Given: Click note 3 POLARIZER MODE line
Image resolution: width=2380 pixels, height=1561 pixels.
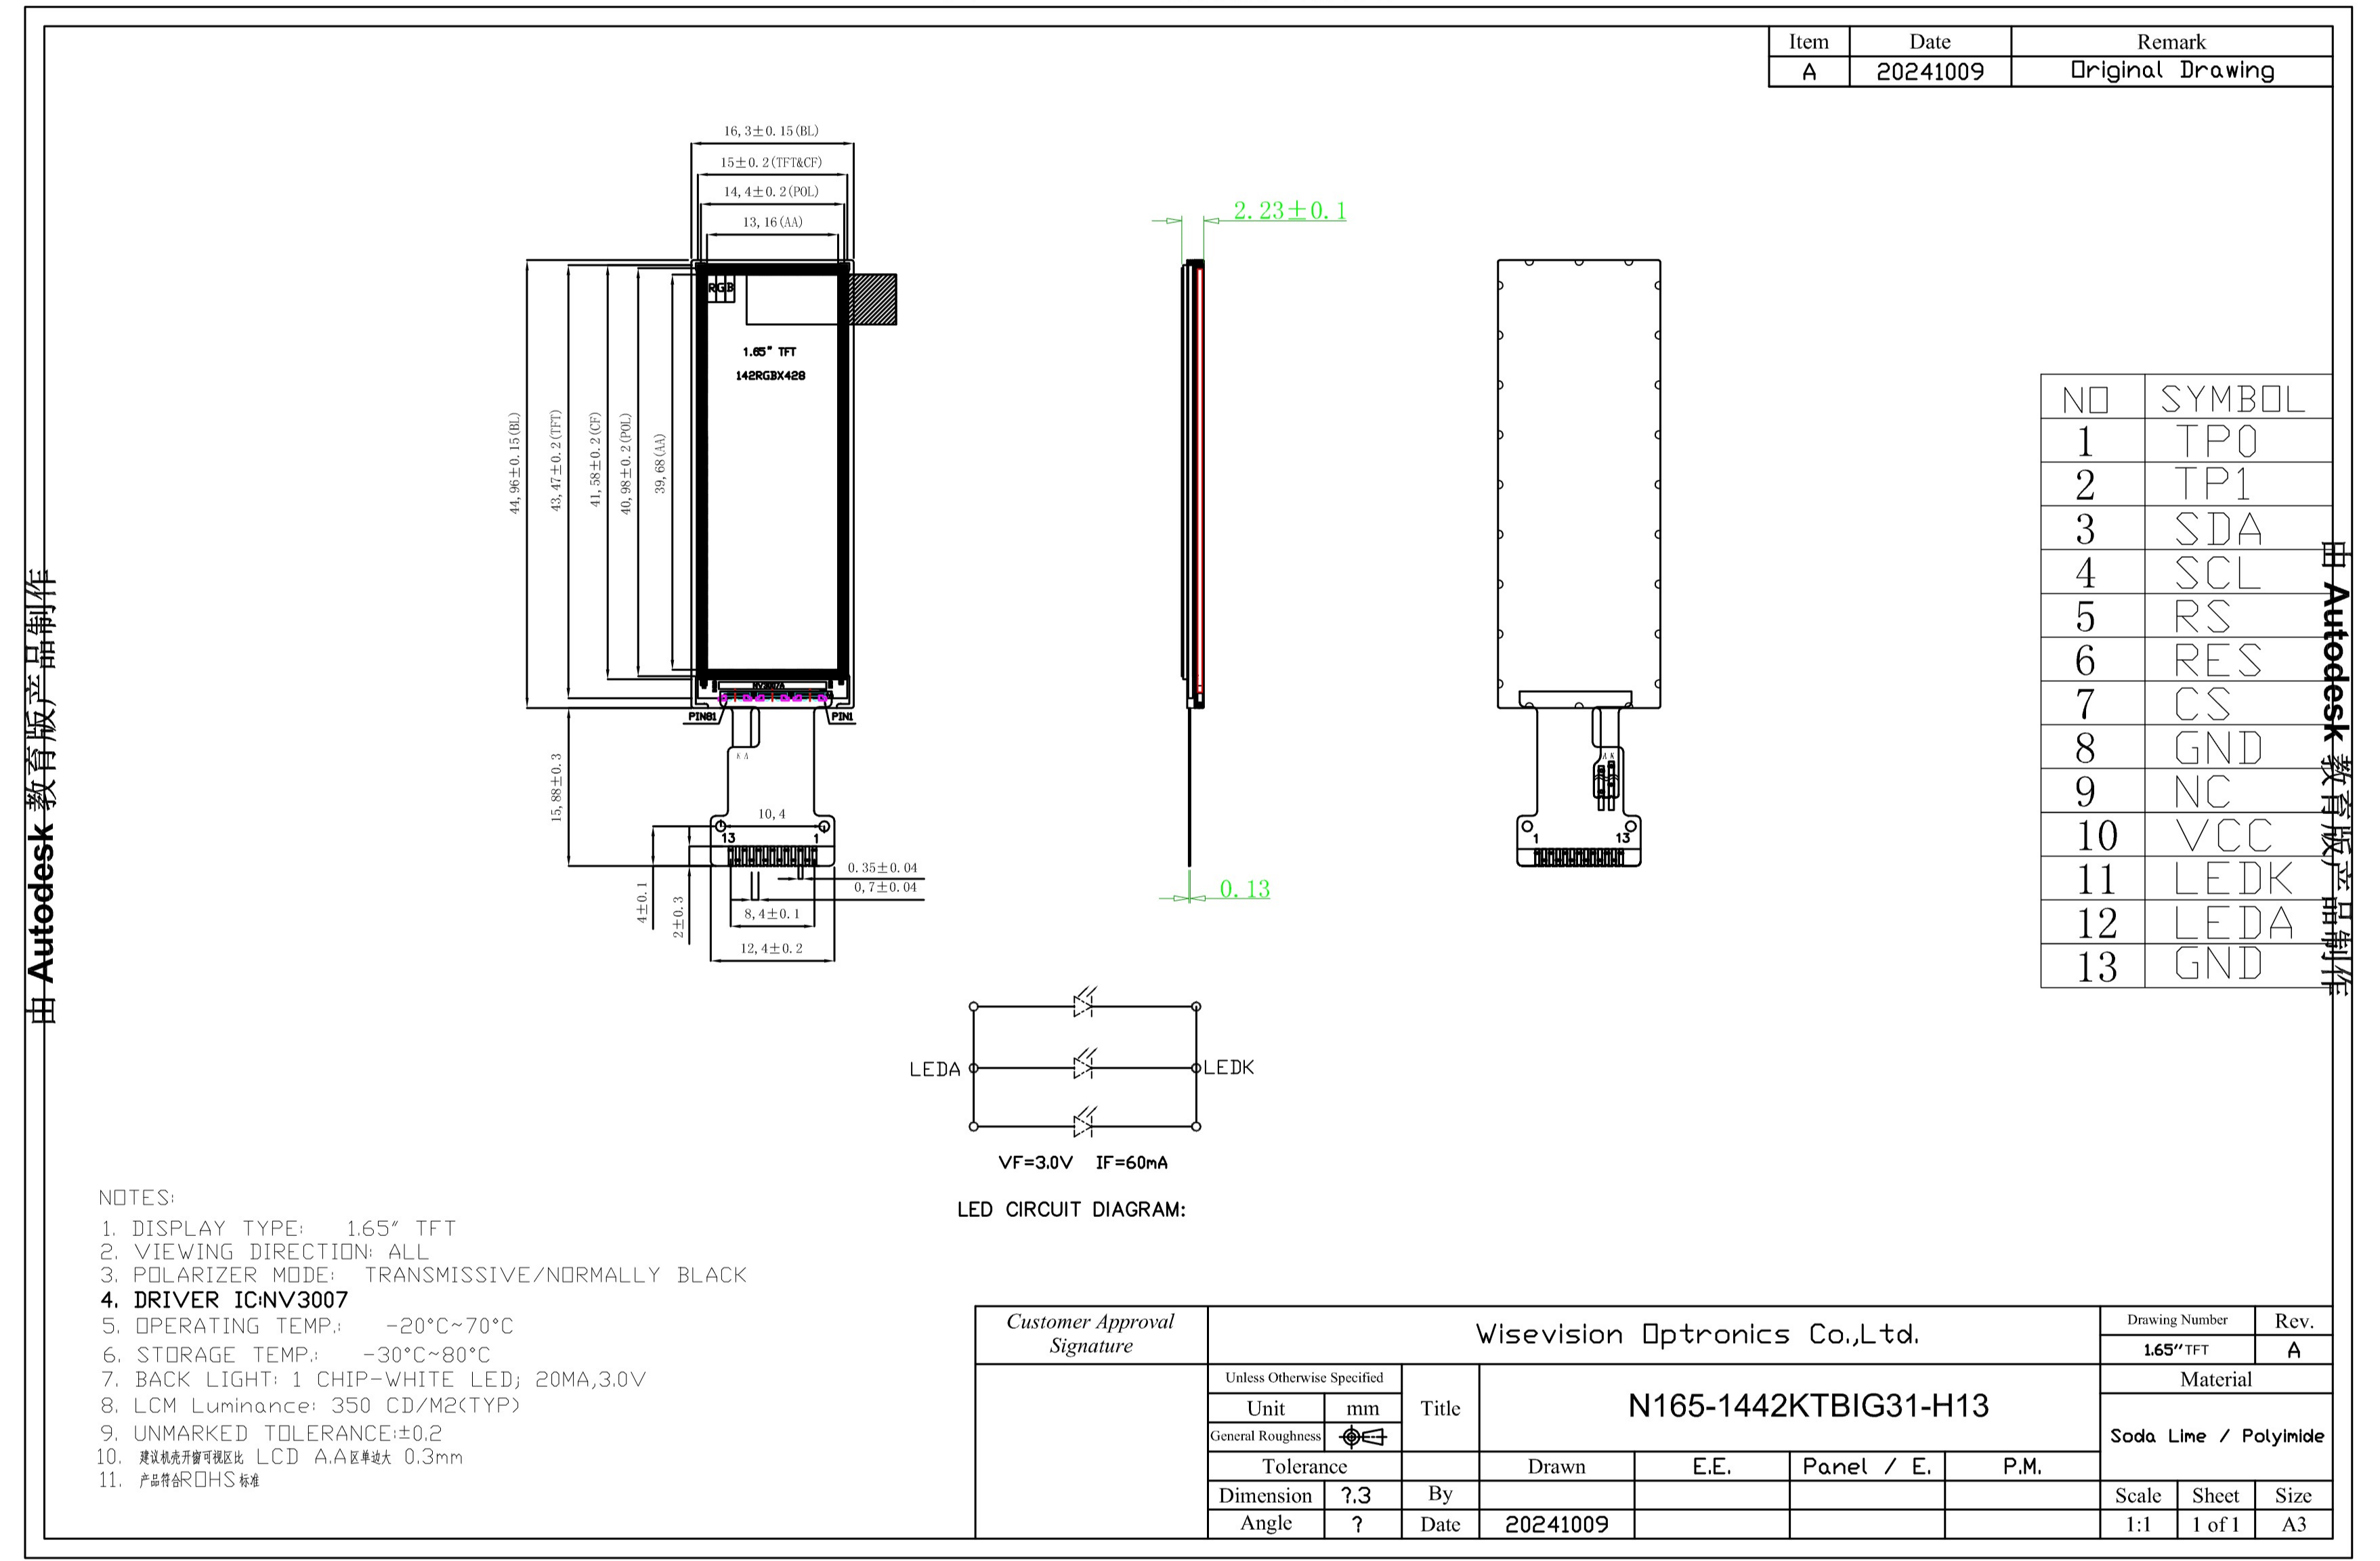Looking at the screenshot, I should pyautogui.click(x=423, y=1275).
